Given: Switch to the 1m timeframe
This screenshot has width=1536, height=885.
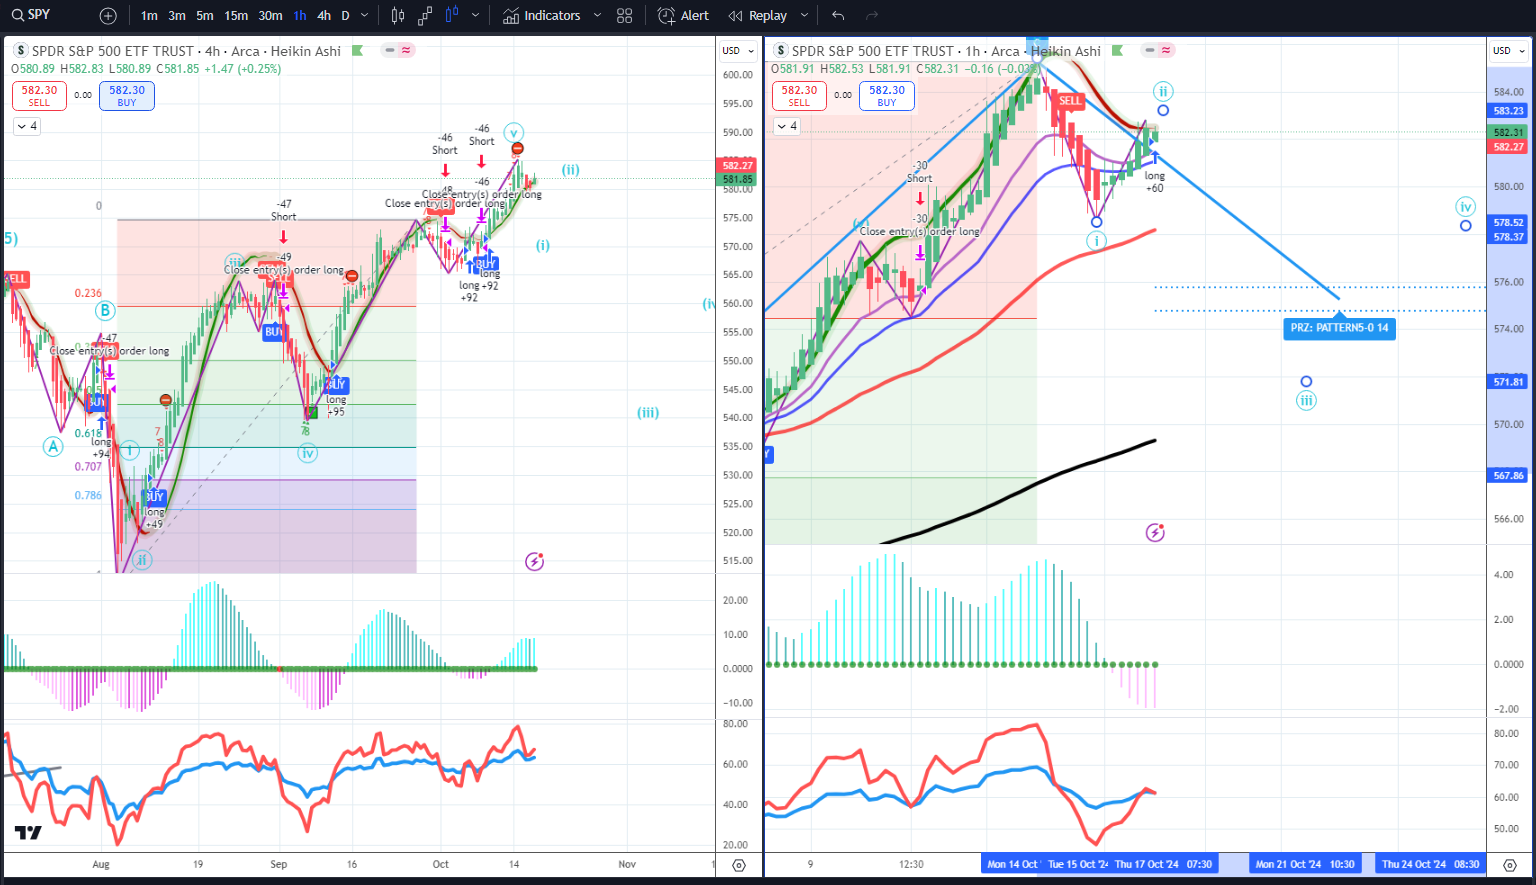Looking at the screenshot, I should coord(149,16).
